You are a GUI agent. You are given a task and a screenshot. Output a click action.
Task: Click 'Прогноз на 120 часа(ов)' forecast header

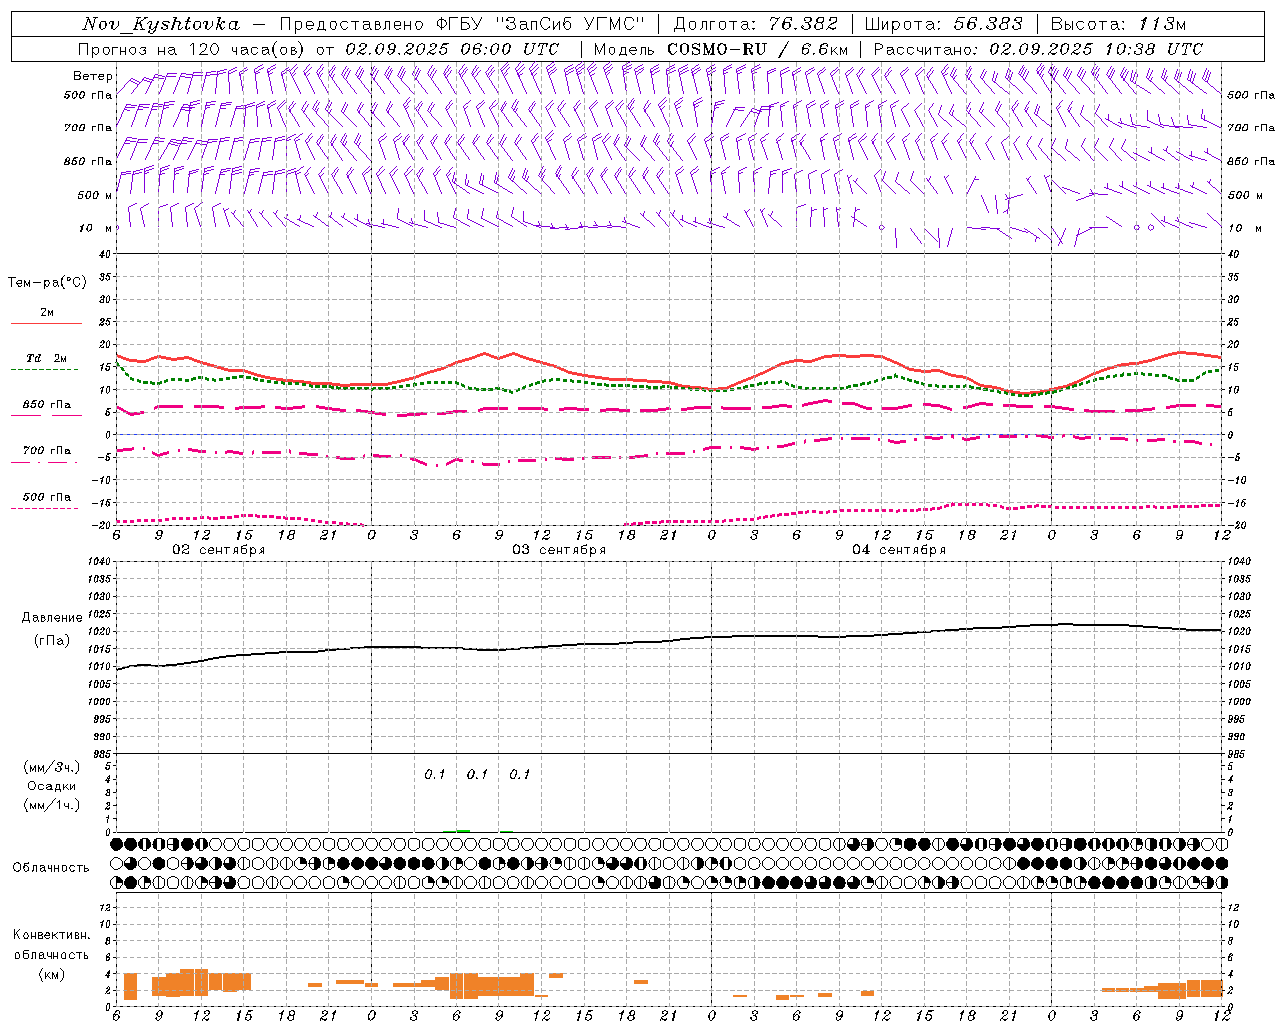coord(192,49)
